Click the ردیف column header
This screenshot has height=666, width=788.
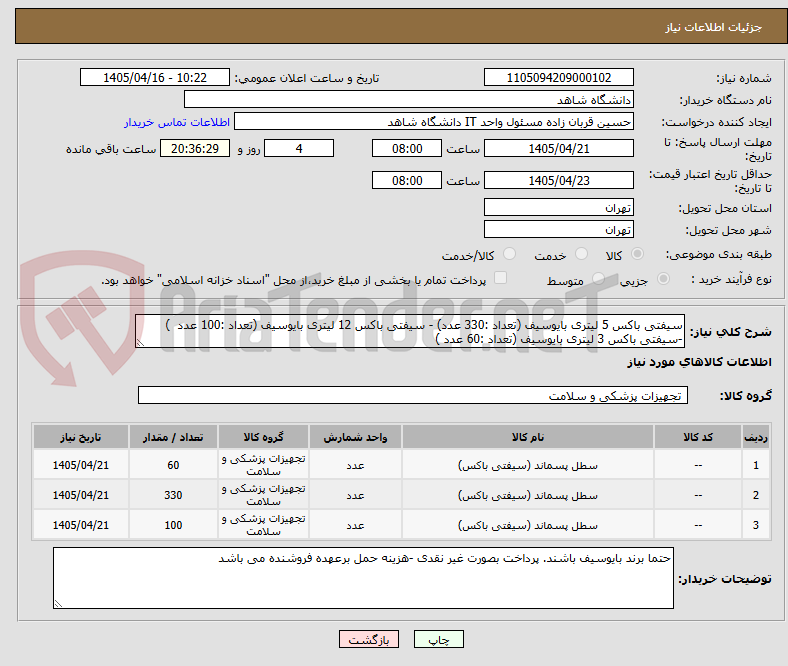tap(755, 437)
